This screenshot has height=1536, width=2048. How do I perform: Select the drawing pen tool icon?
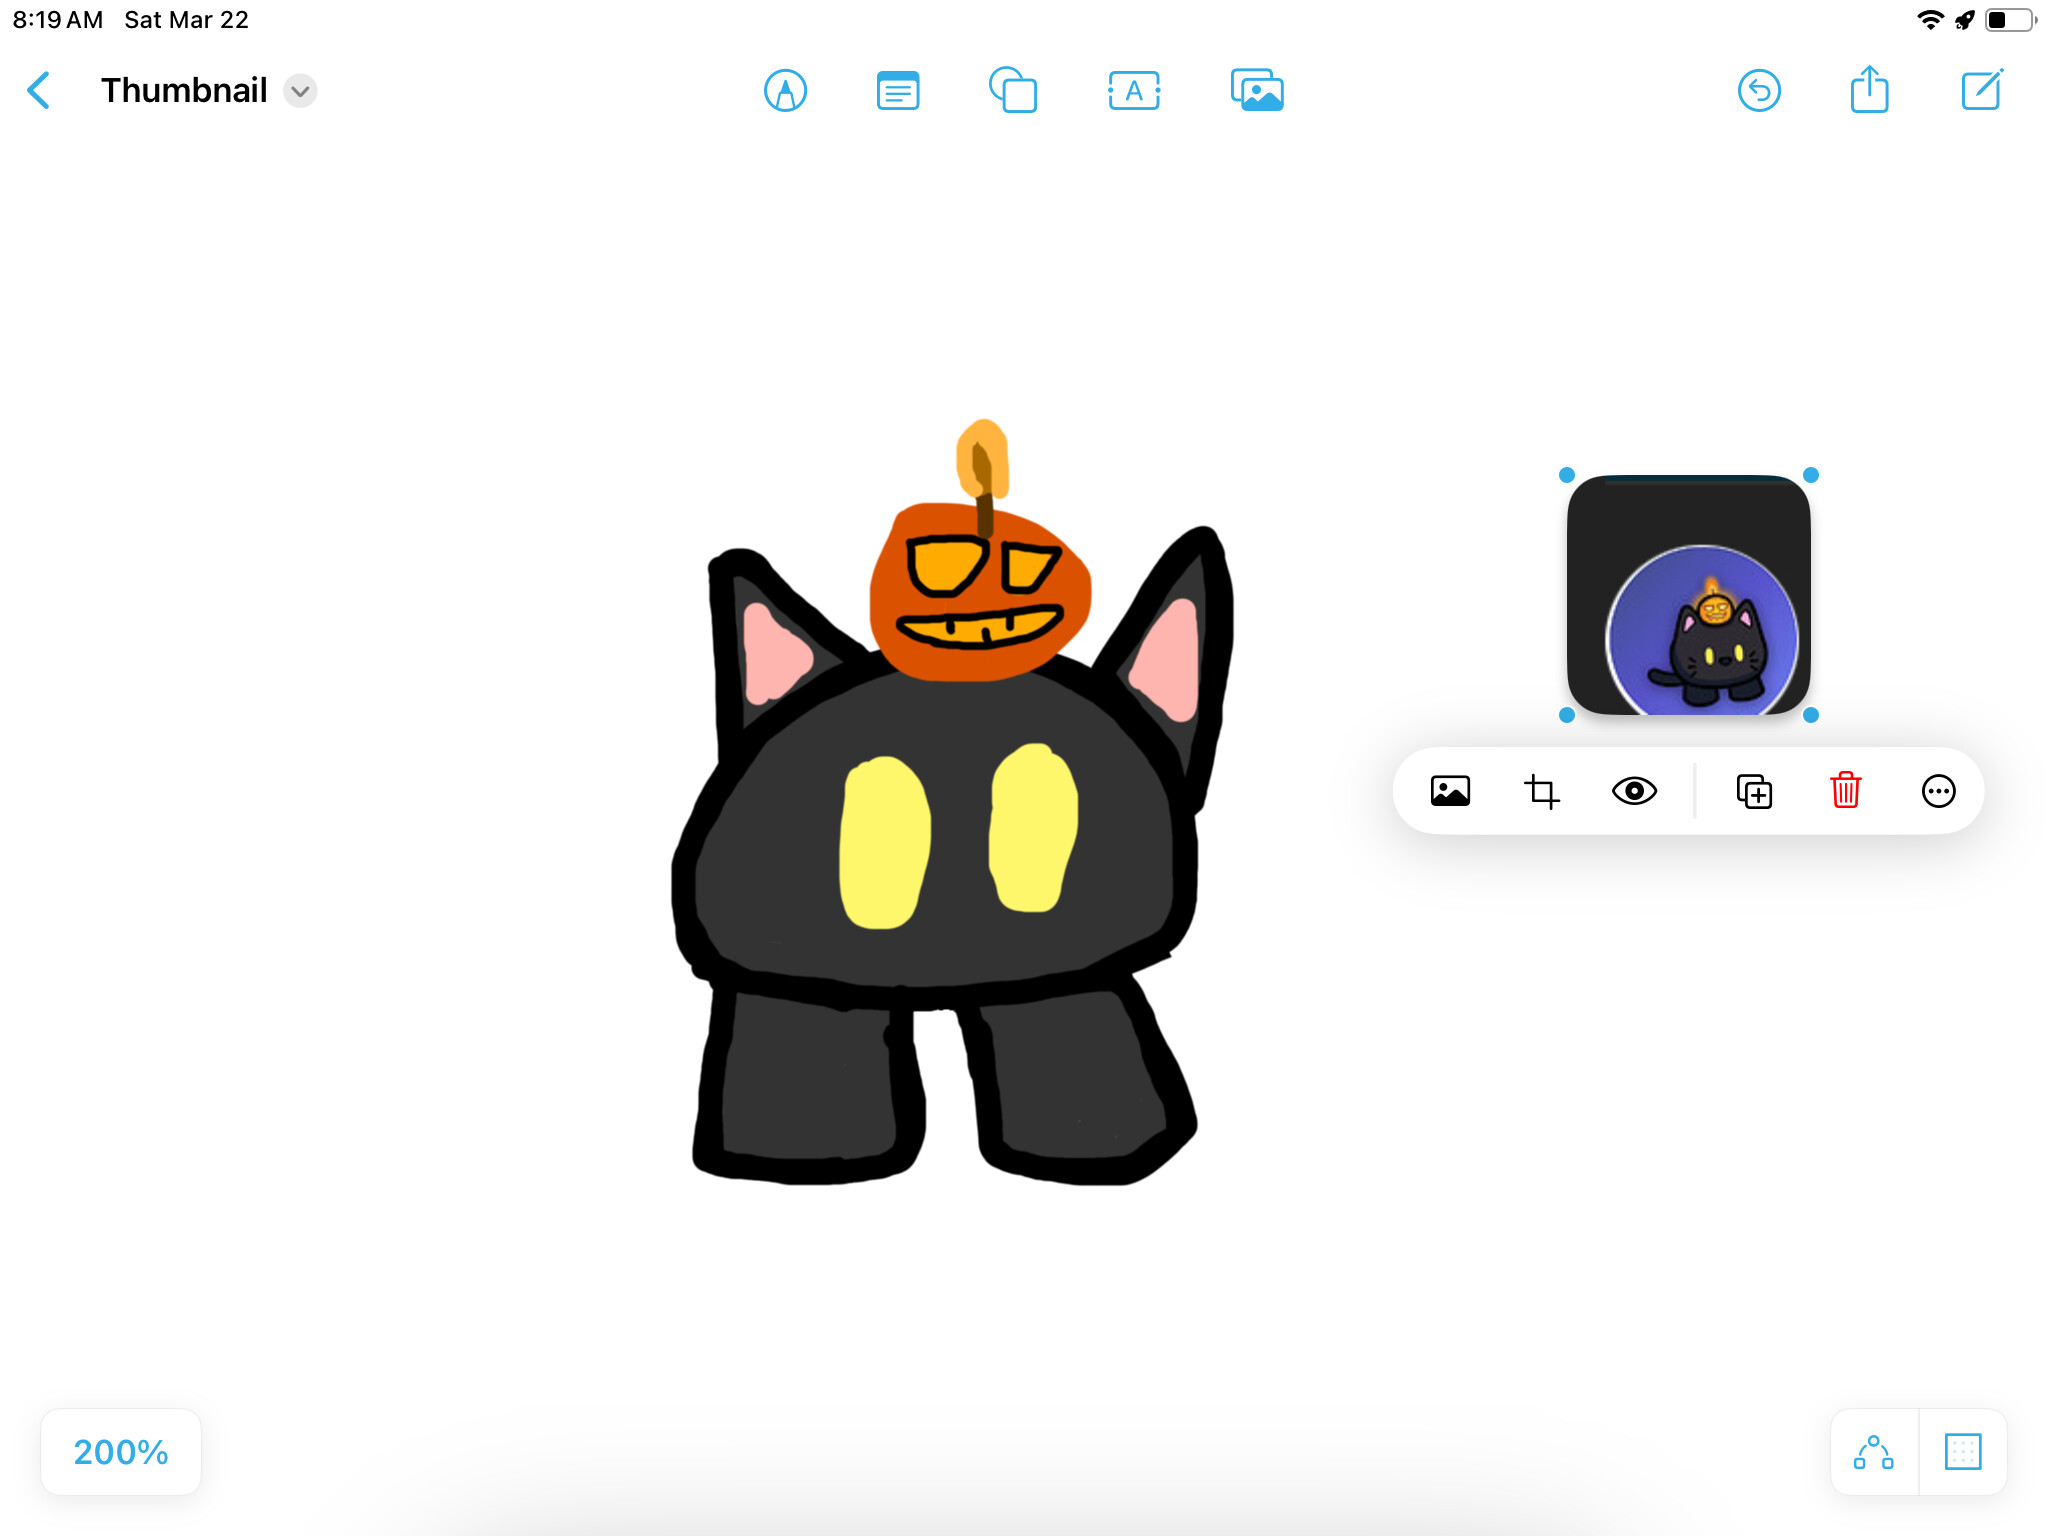(785, 91)
